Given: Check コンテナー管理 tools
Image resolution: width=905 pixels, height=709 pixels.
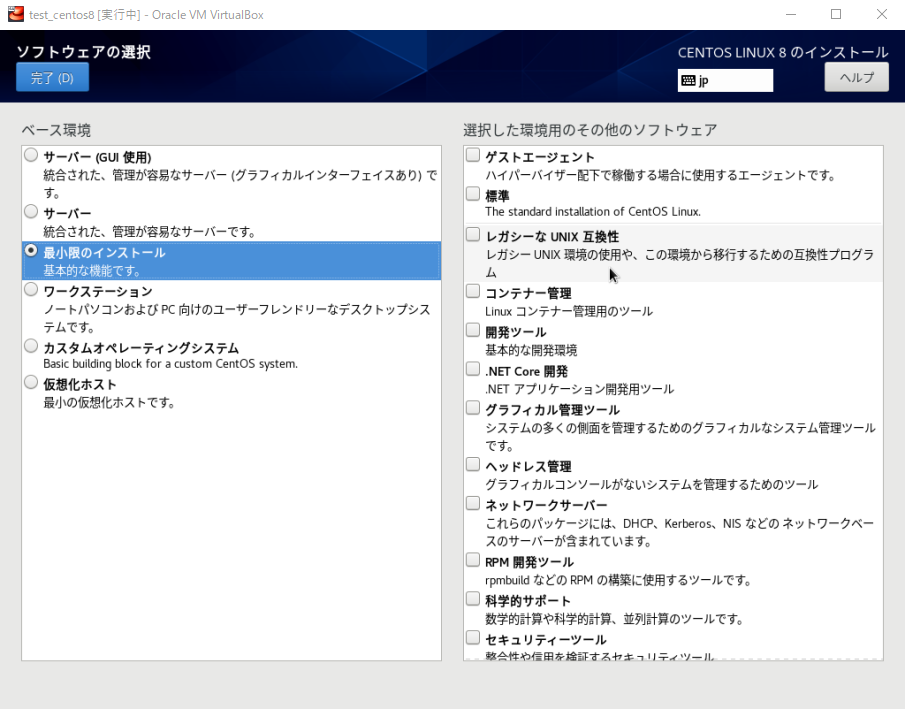Looking at the screenshot, I should pyautogui.click(x=472, y=291).
